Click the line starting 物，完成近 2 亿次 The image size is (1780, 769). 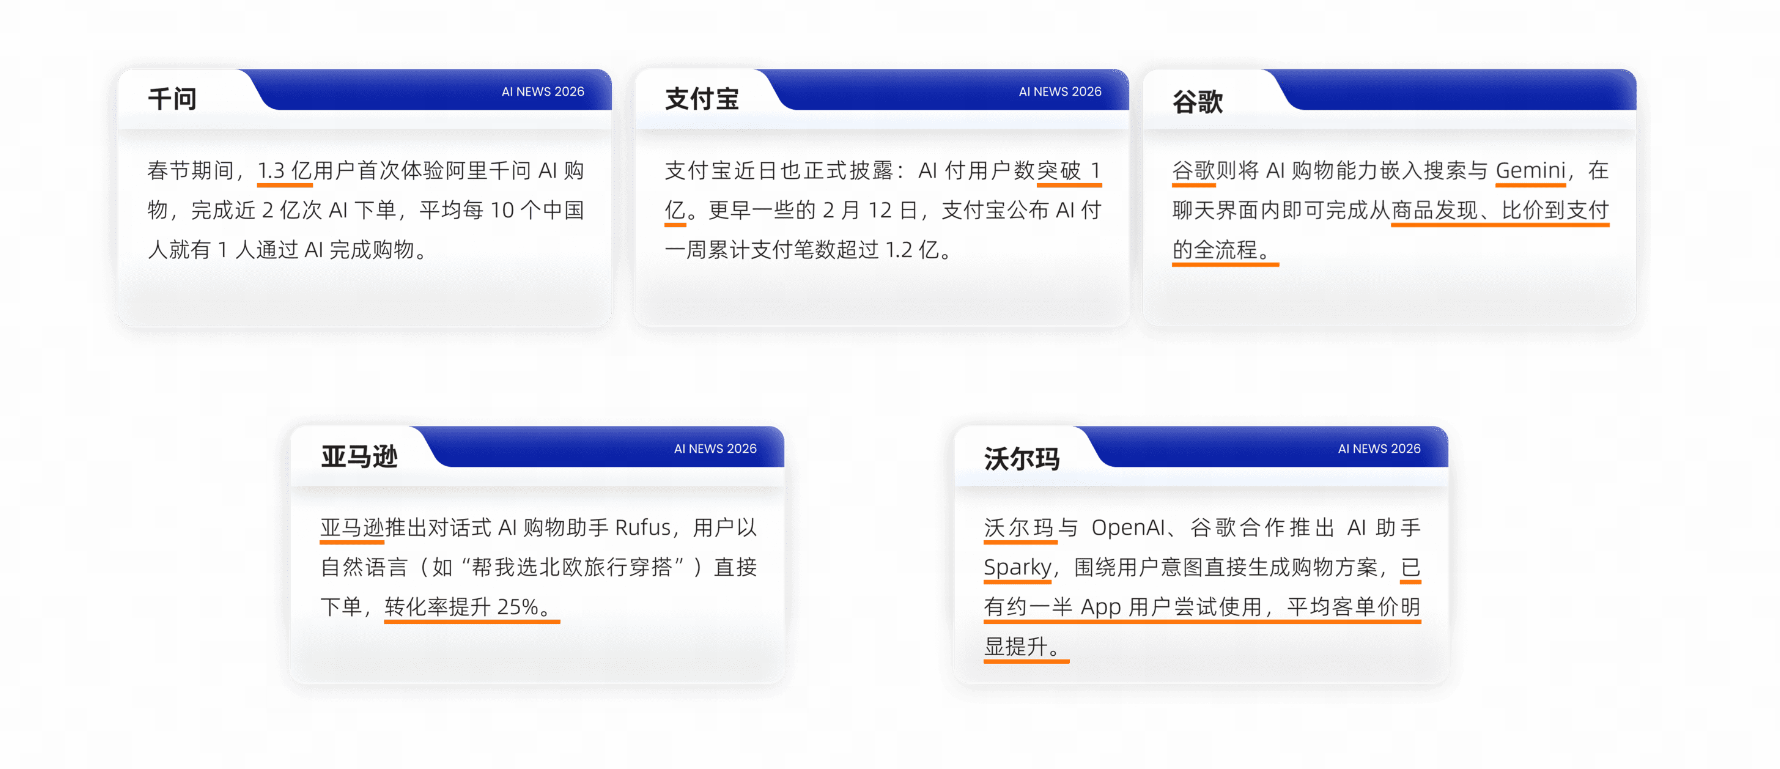366,210
